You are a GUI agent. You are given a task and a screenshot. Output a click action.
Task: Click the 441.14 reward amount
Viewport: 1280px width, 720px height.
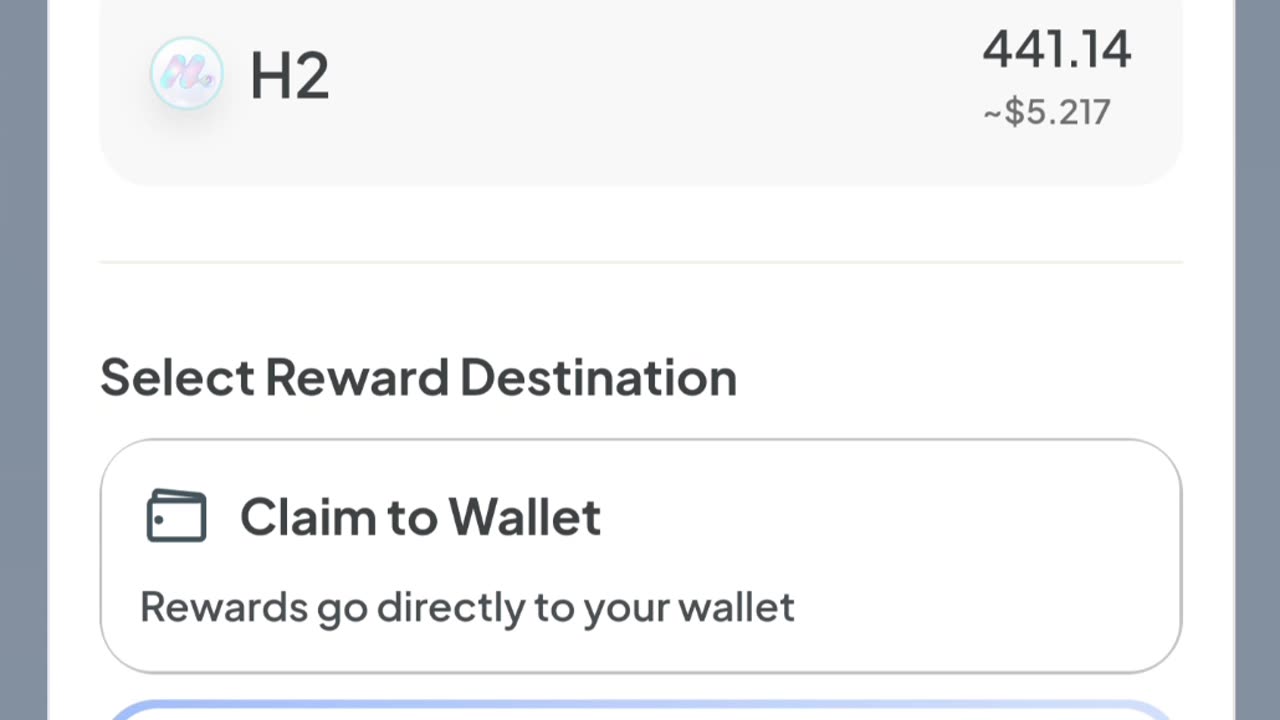(1056, 50)
